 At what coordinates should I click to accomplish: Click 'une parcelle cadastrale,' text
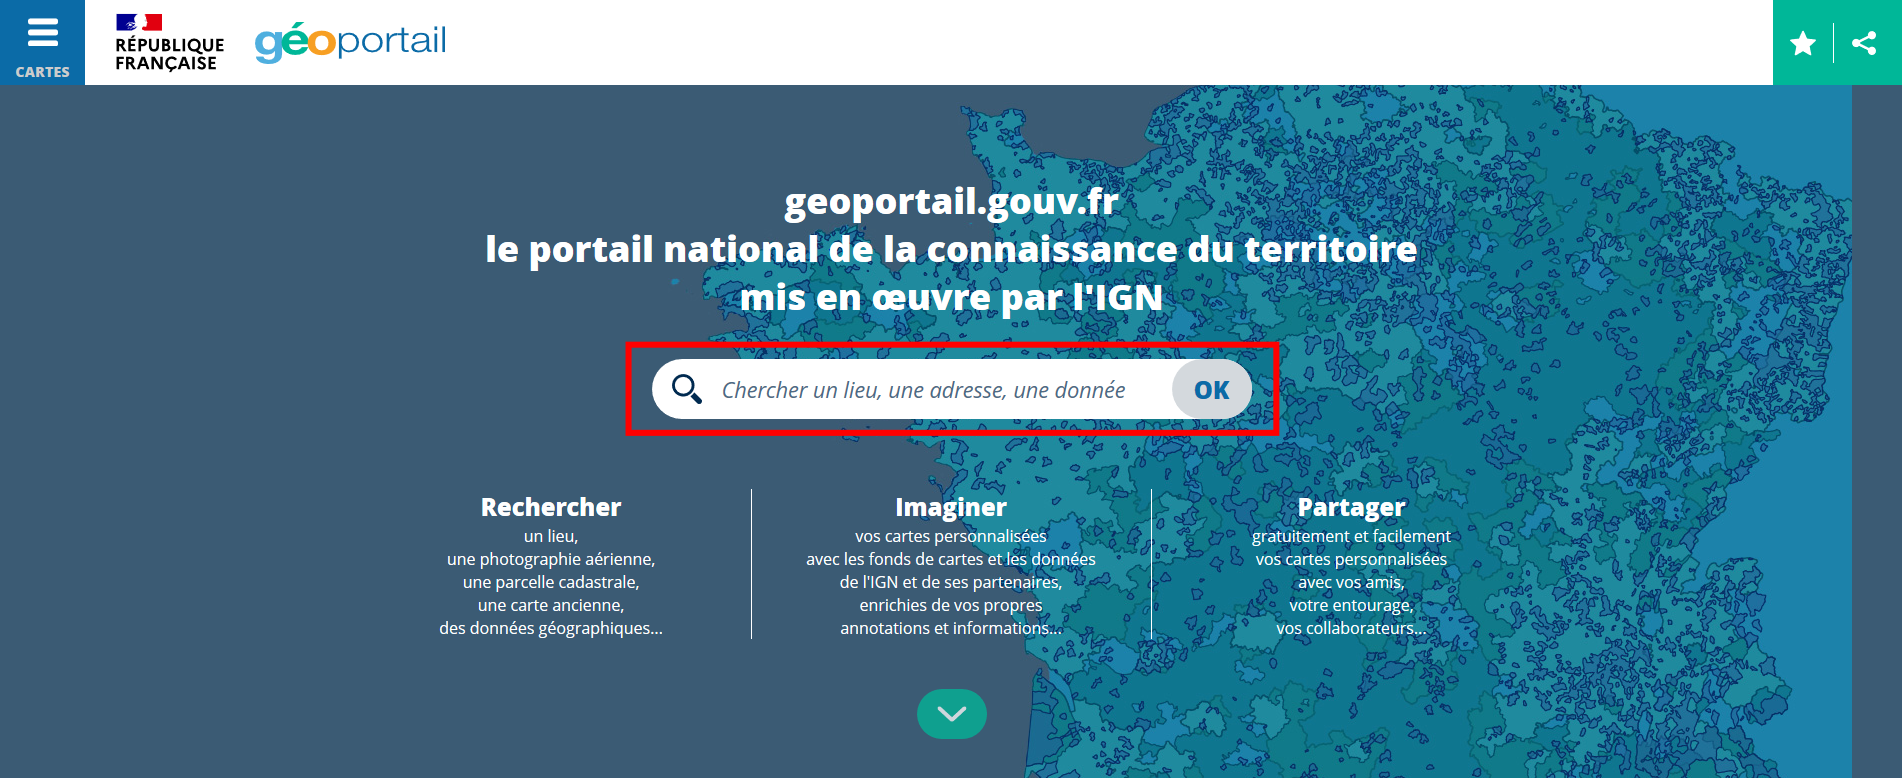click(551, 582)
